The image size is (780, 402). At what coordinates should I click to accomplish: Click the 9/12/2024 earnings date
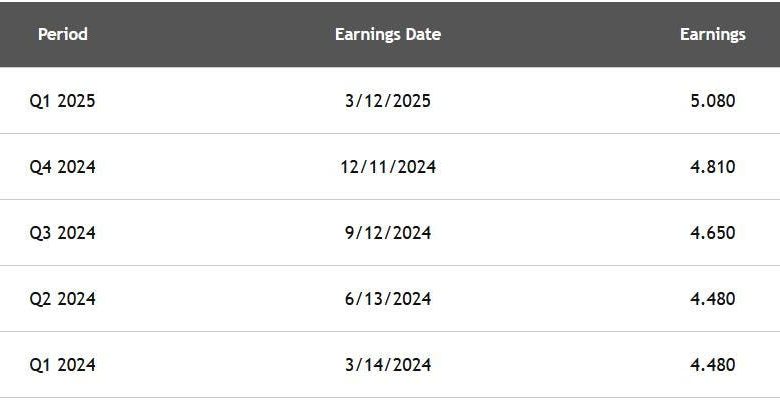[x=388, y=233]
